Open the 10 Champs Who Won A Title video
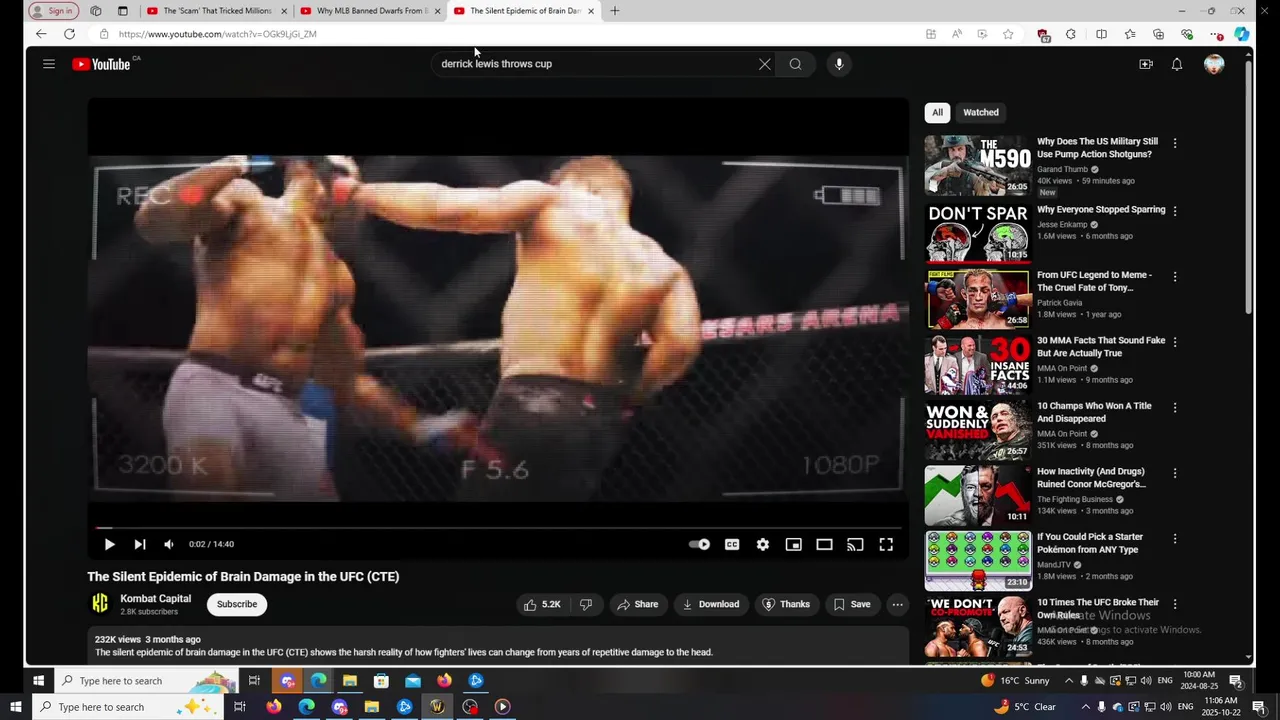This screenshot has width=1280, height=720. pyautogui.click(x=1094, y=412)
